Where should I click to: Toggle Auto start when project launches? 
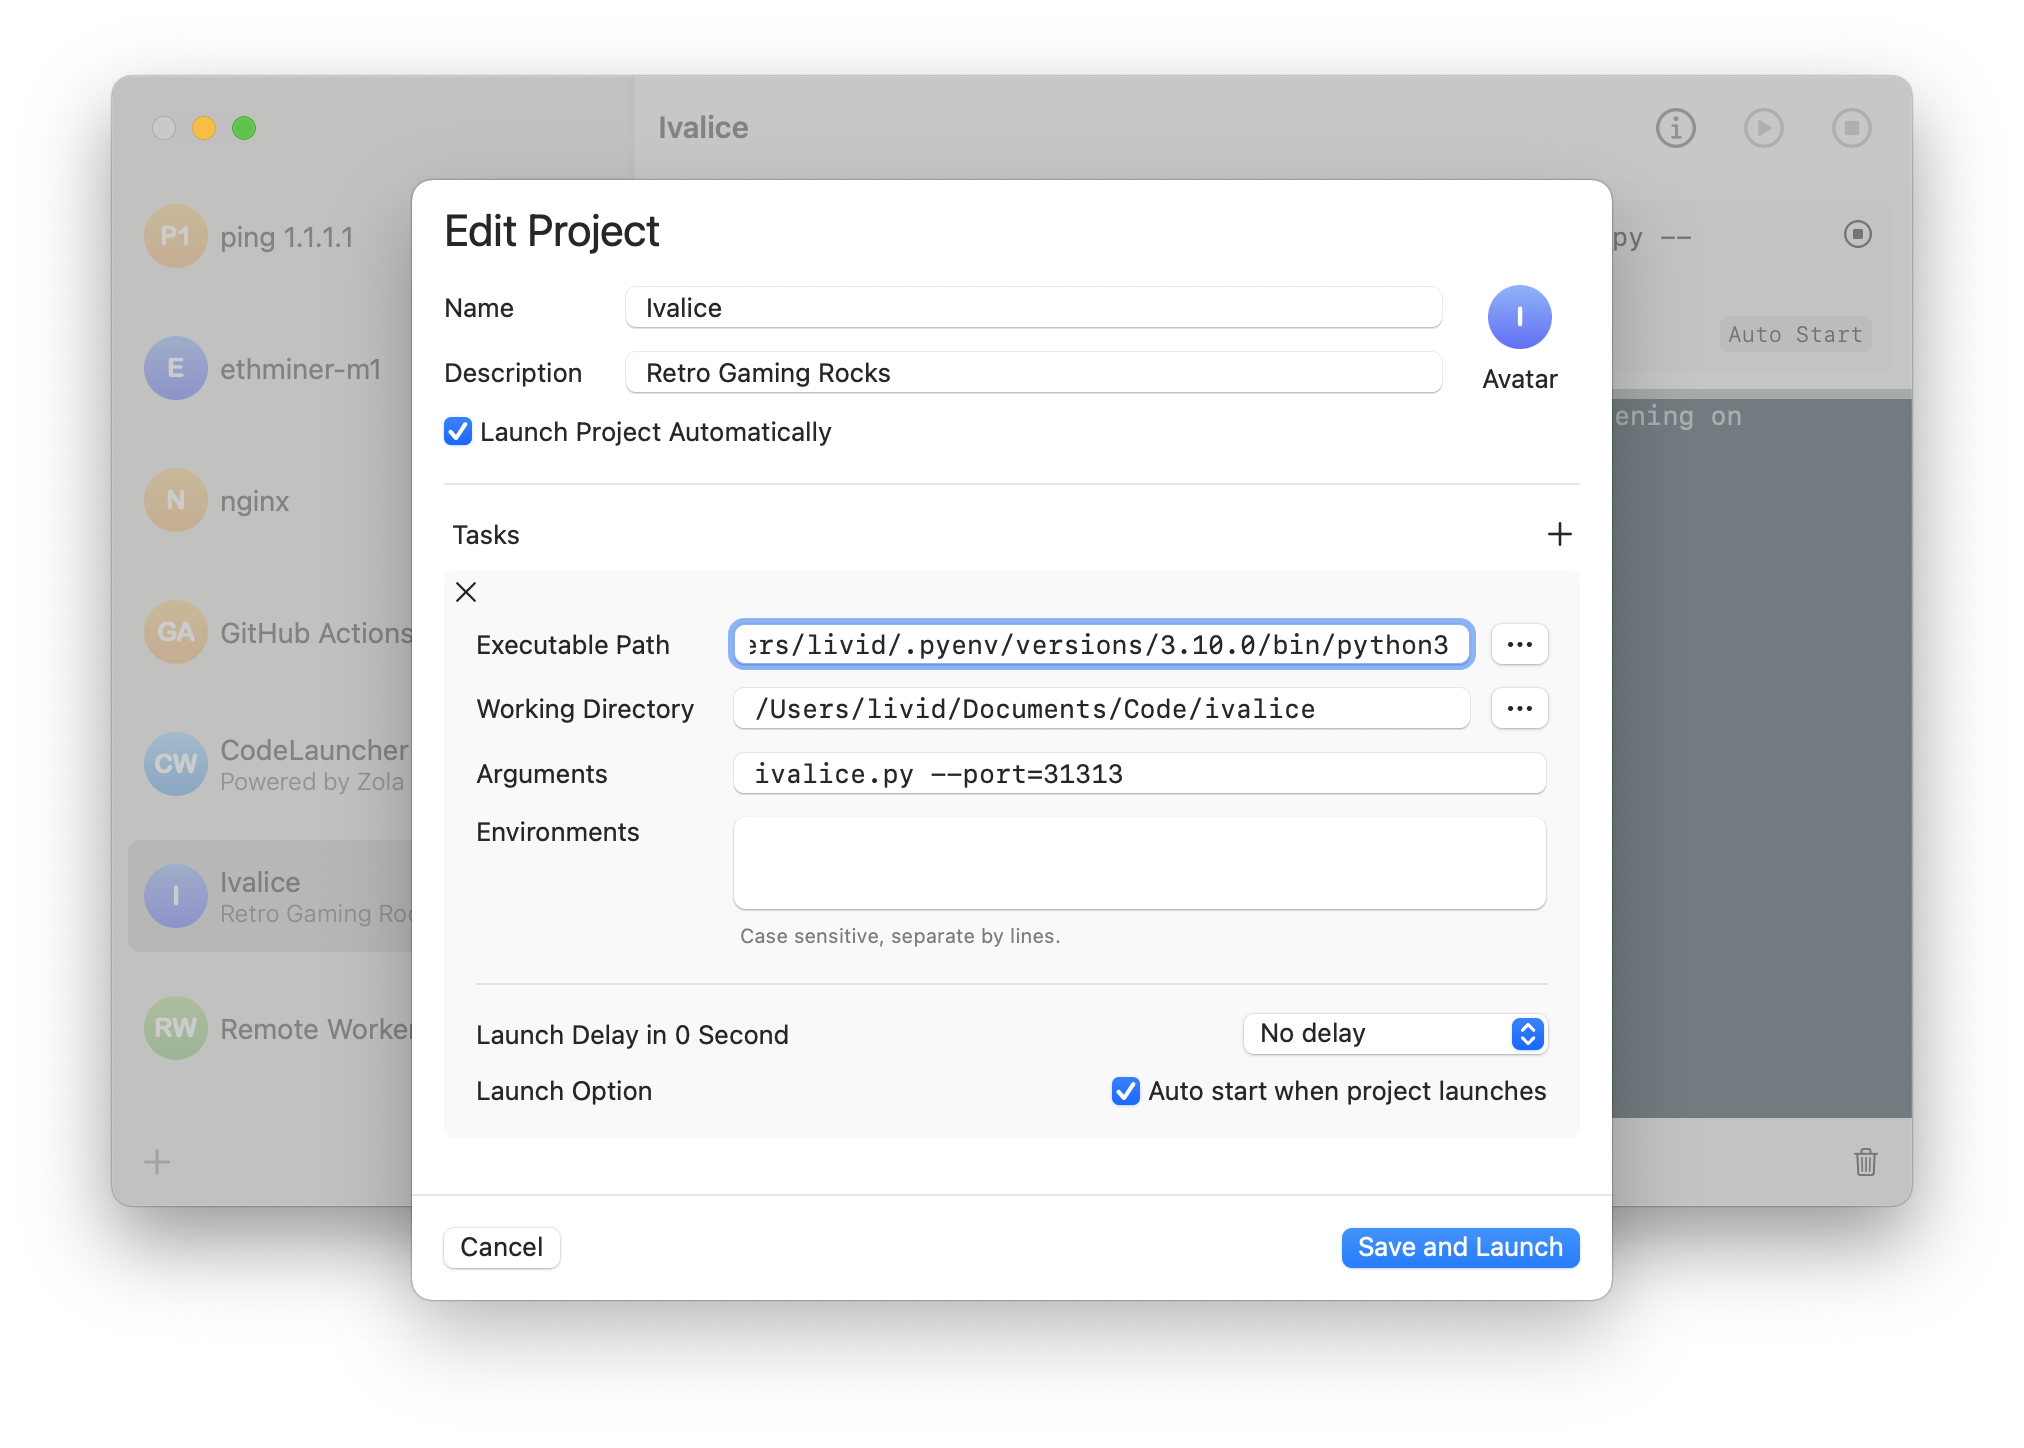tap(1126, 1091)
